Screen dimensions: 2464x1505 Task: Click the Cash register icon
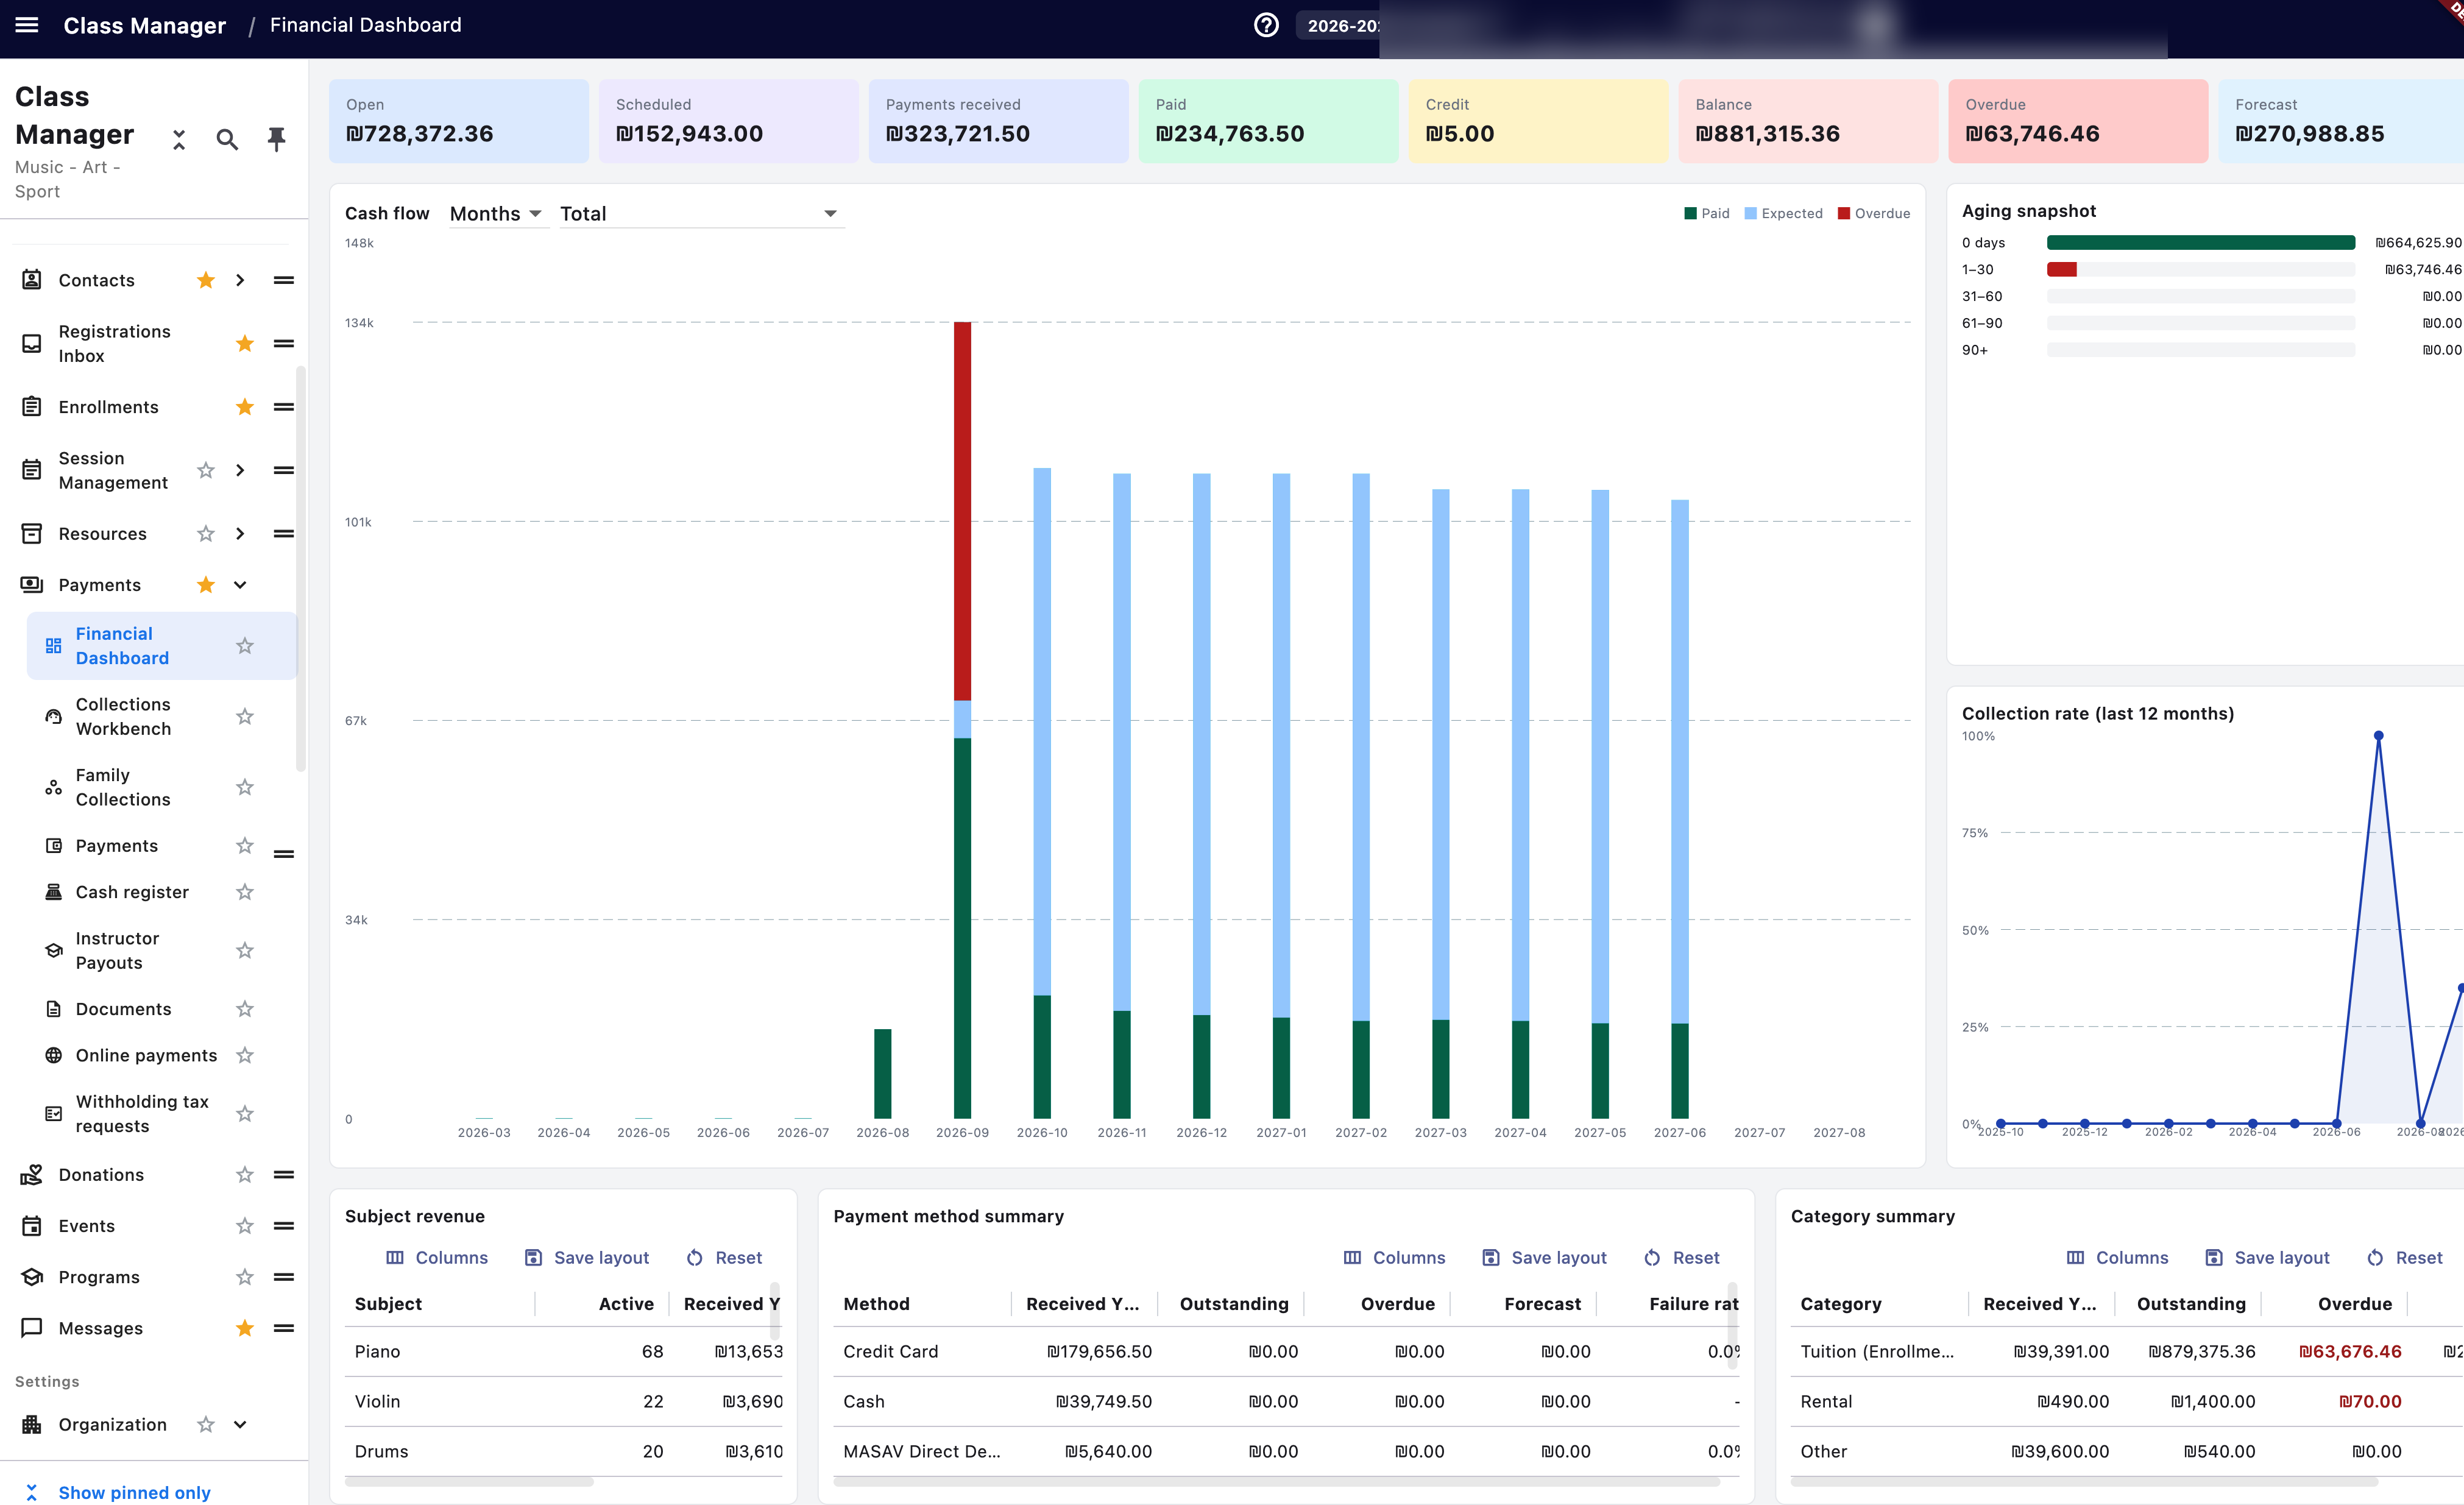pyautogui.click(x=54, y=892)
